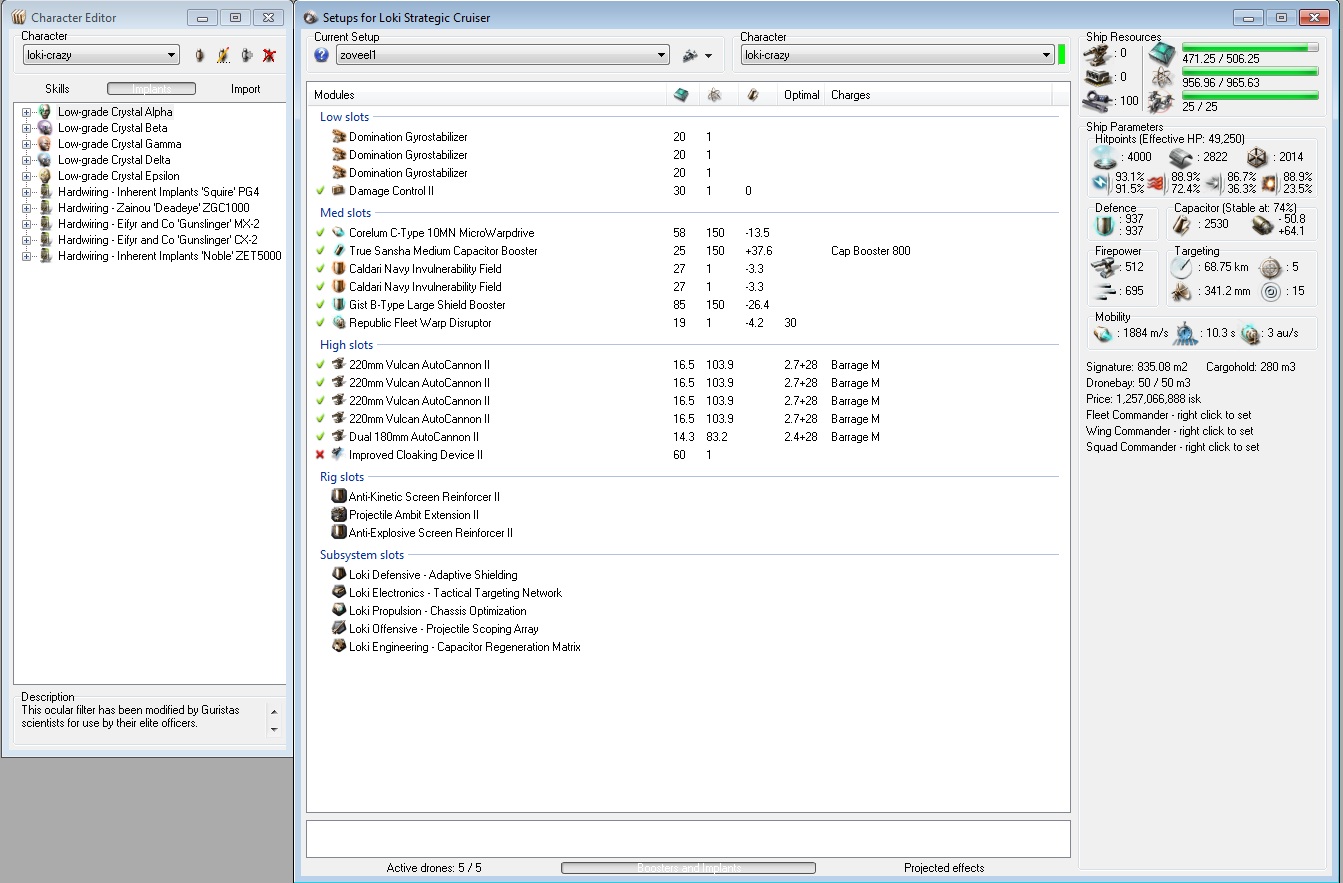
Task: Sort by the capacitor column icon header
Action: pos(753,95)
